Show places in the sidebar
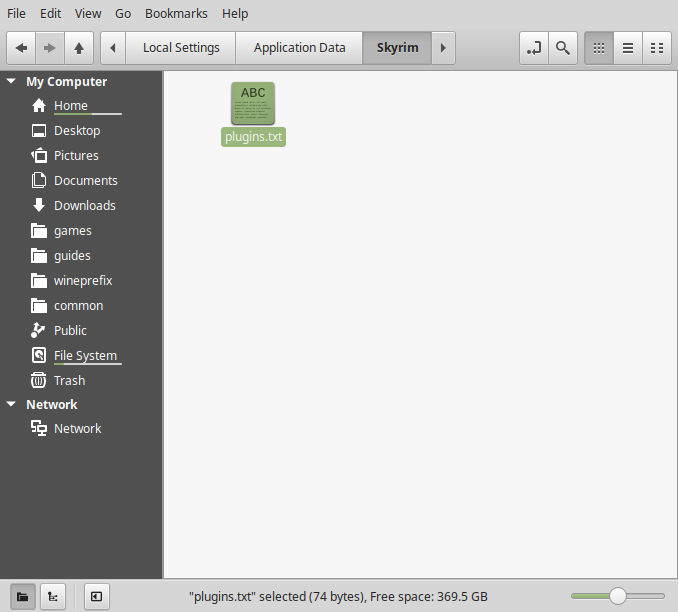 22,597
